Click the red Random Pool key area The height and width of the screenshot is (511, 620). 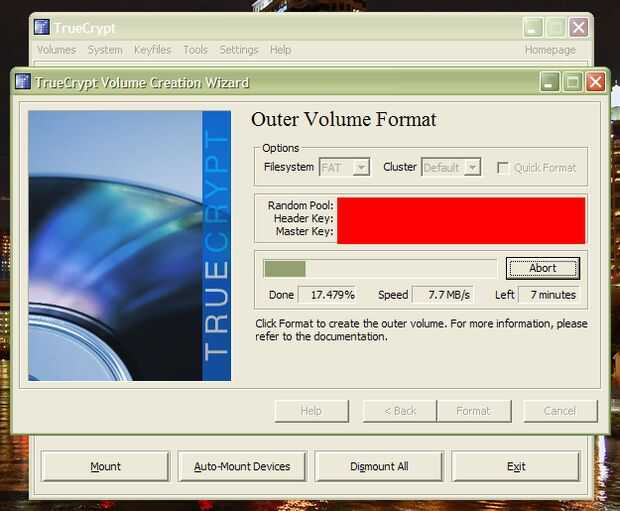coord(461,220)
